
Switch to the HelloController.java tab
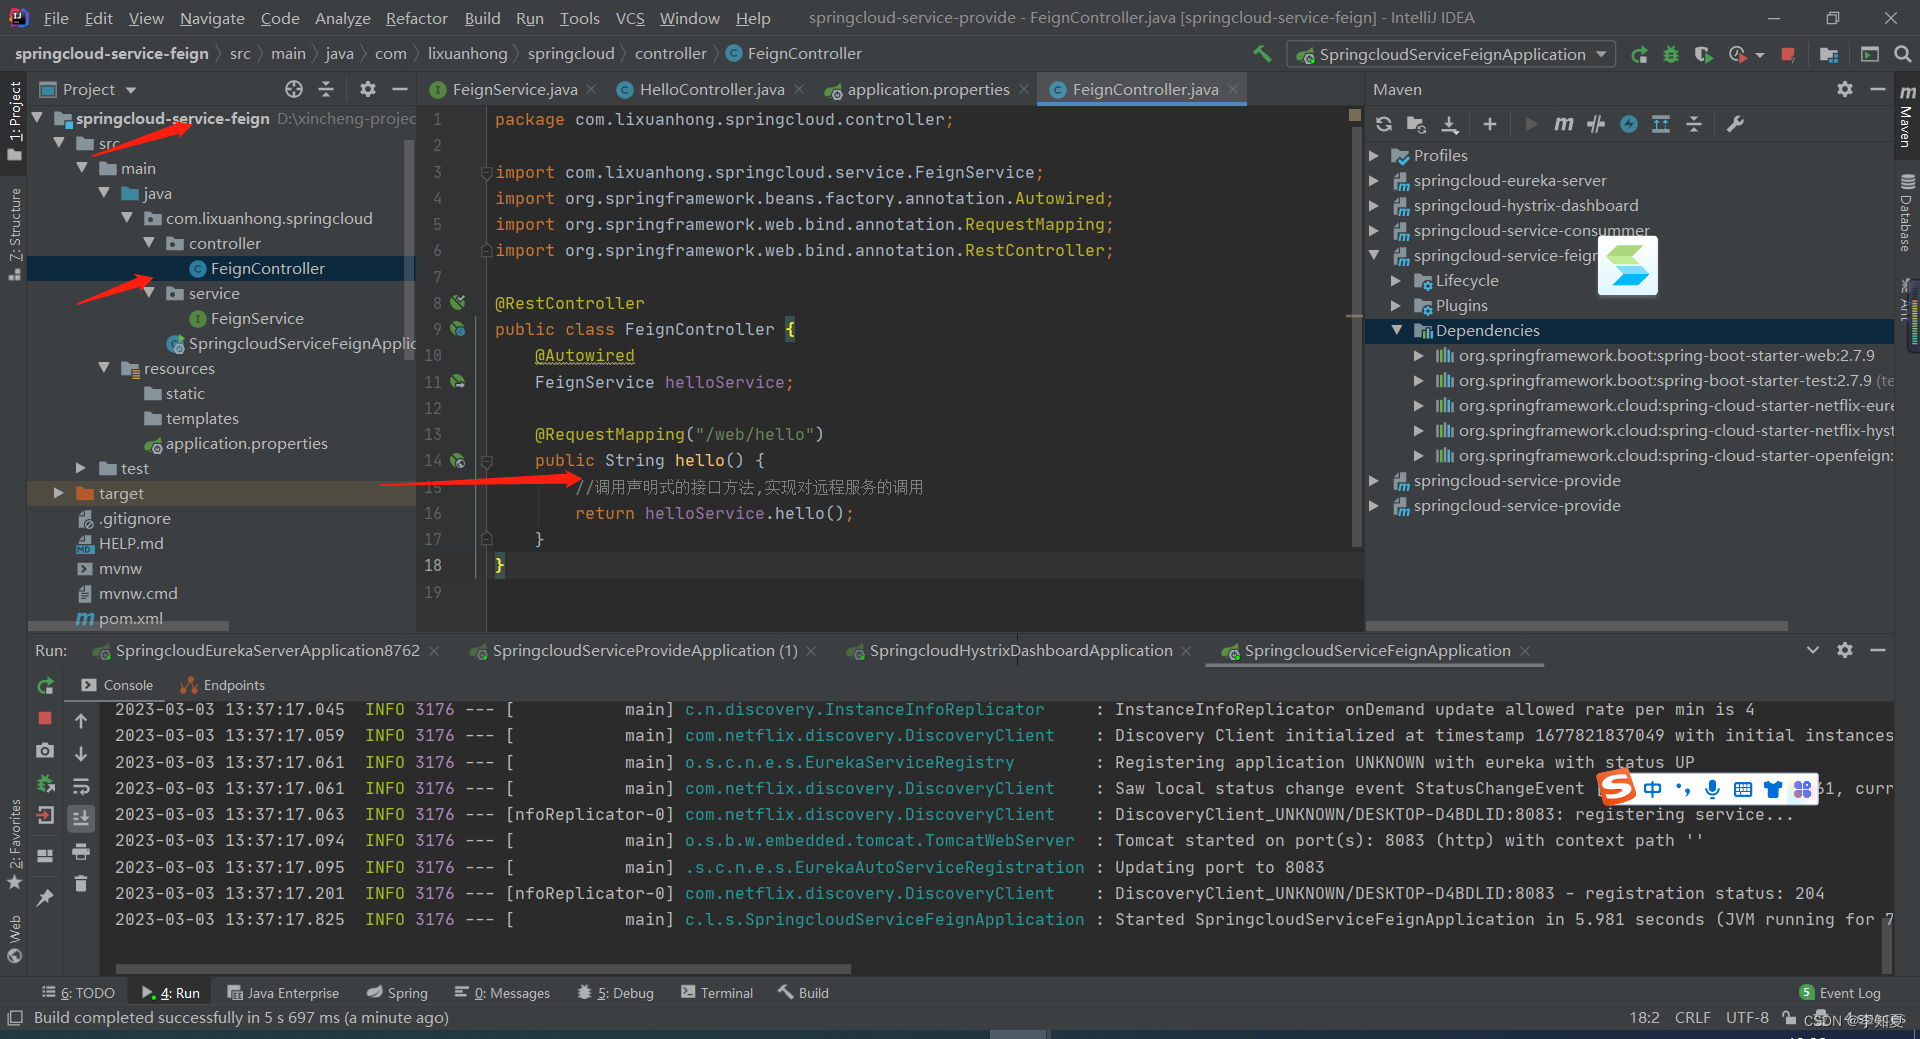(x=711, y=90)
